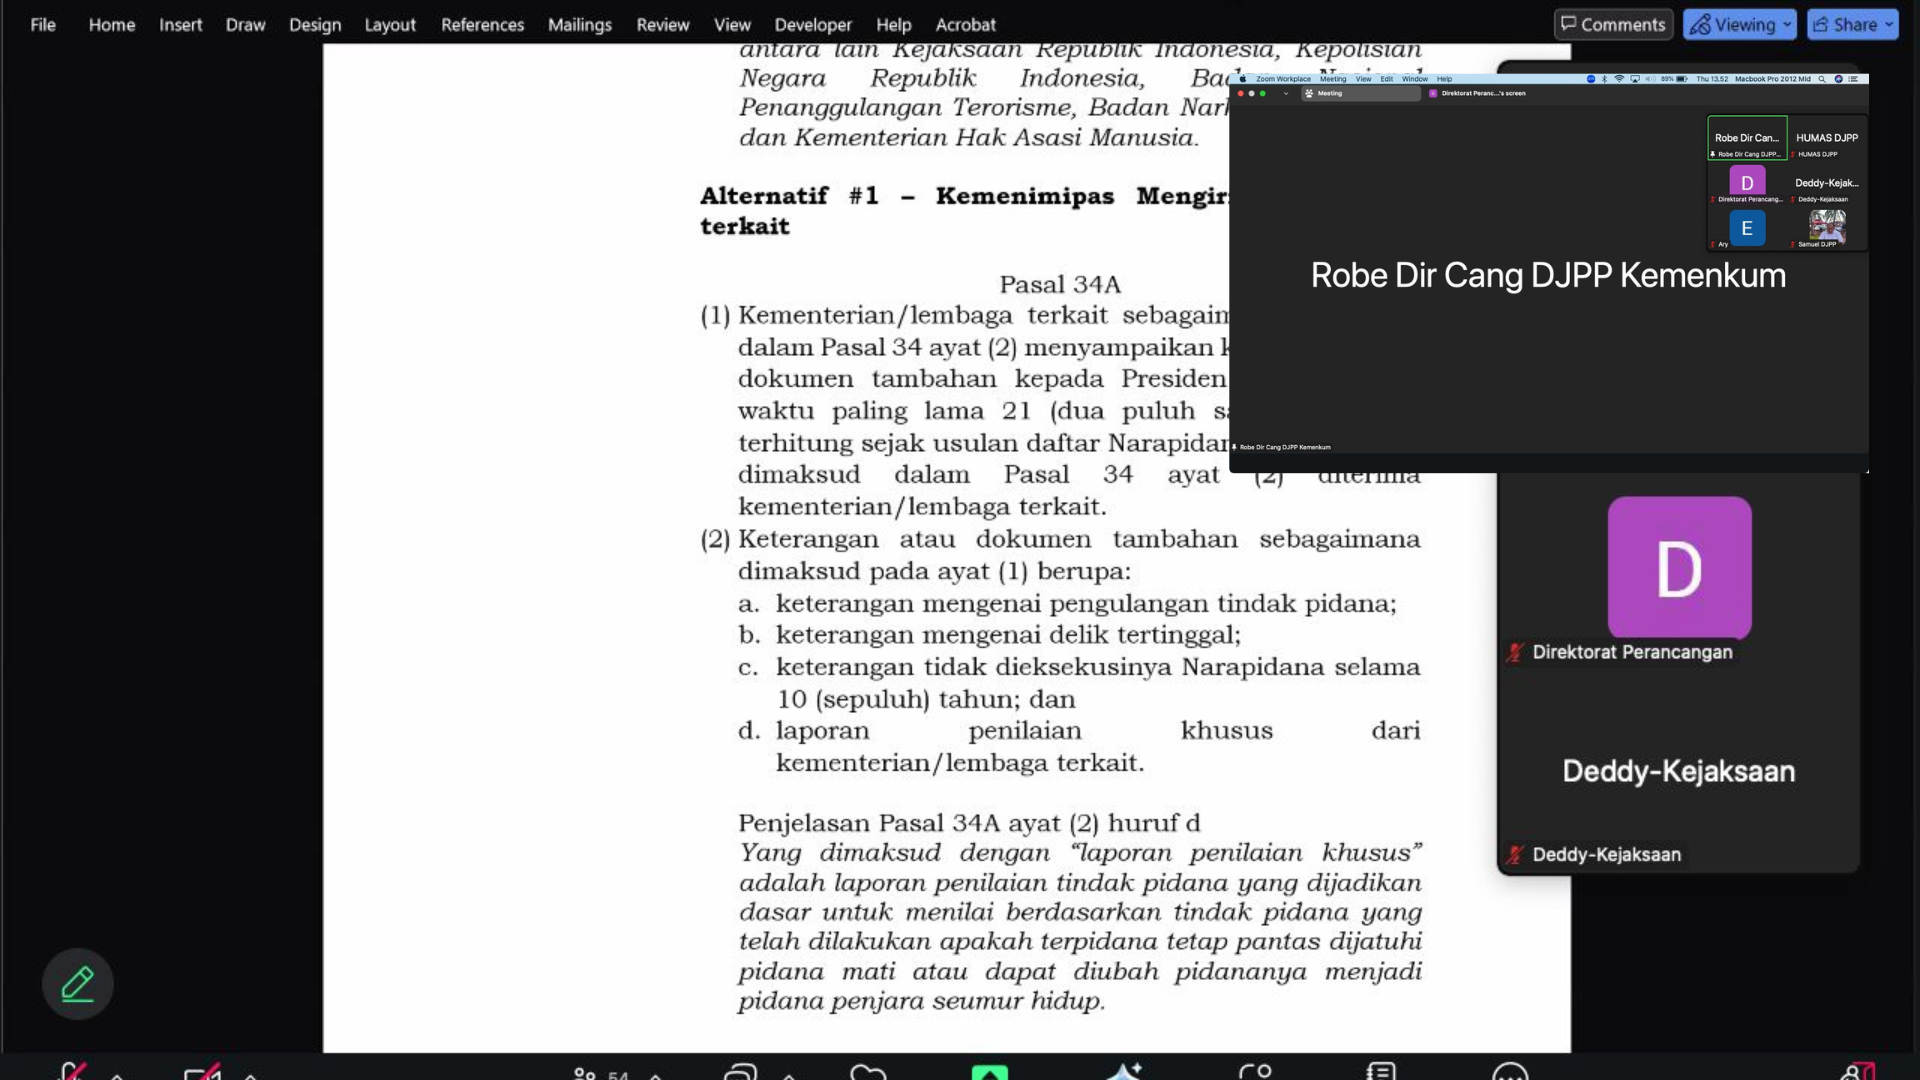The height and width of the screenshot is (1080, 1920).
Task: Switch to the Home ribbon tab
Action: [112, 24]
